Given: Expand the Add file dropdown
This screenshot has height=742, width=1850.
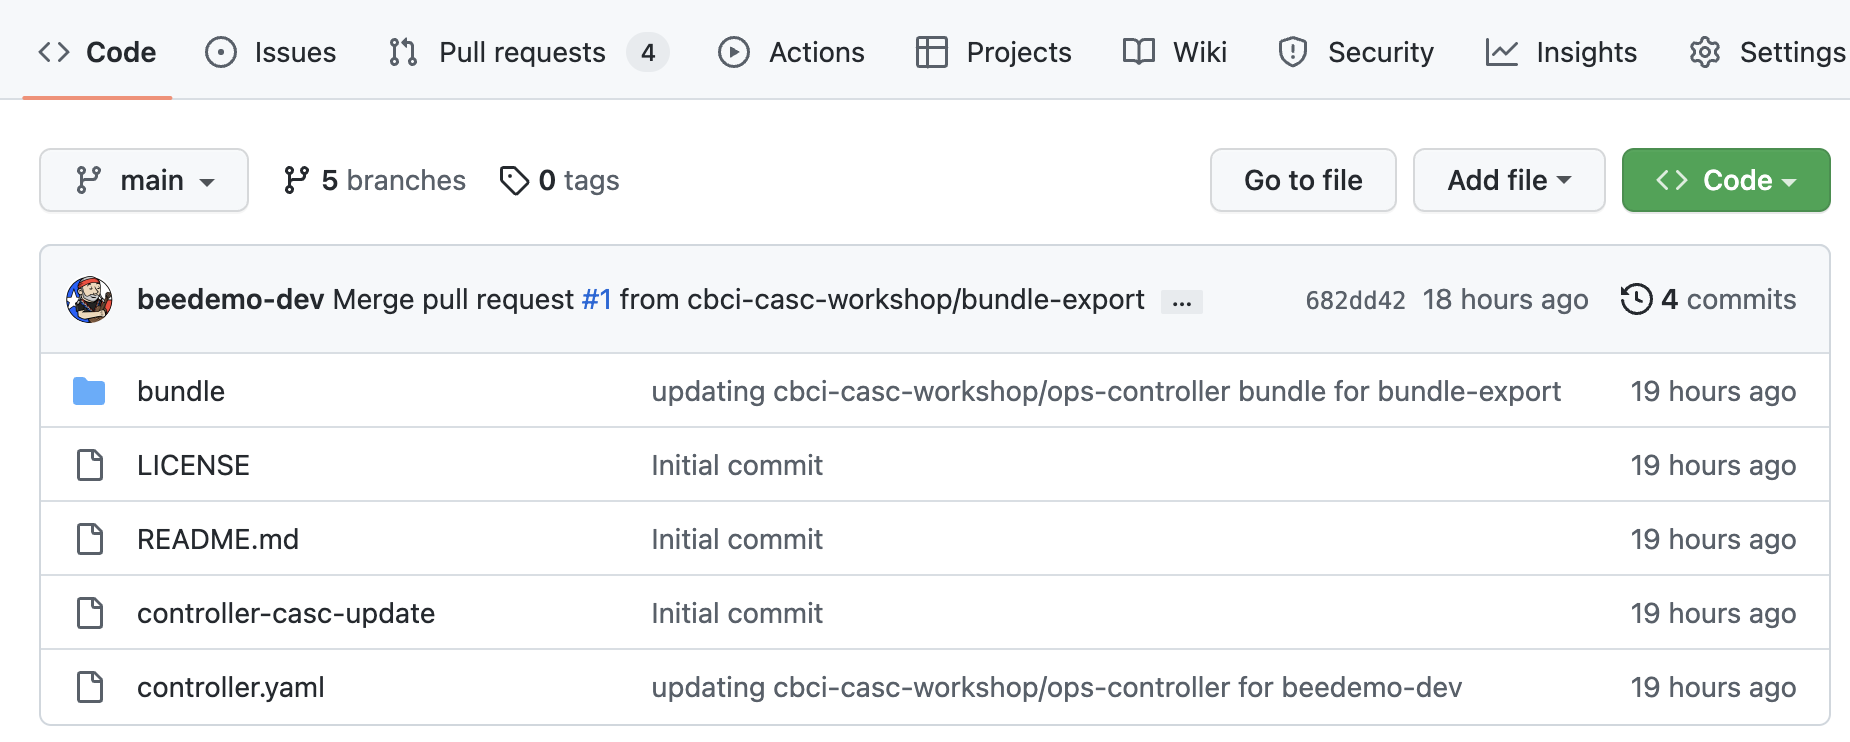Looking at the screenshot, I should (x=1508, y=180).
